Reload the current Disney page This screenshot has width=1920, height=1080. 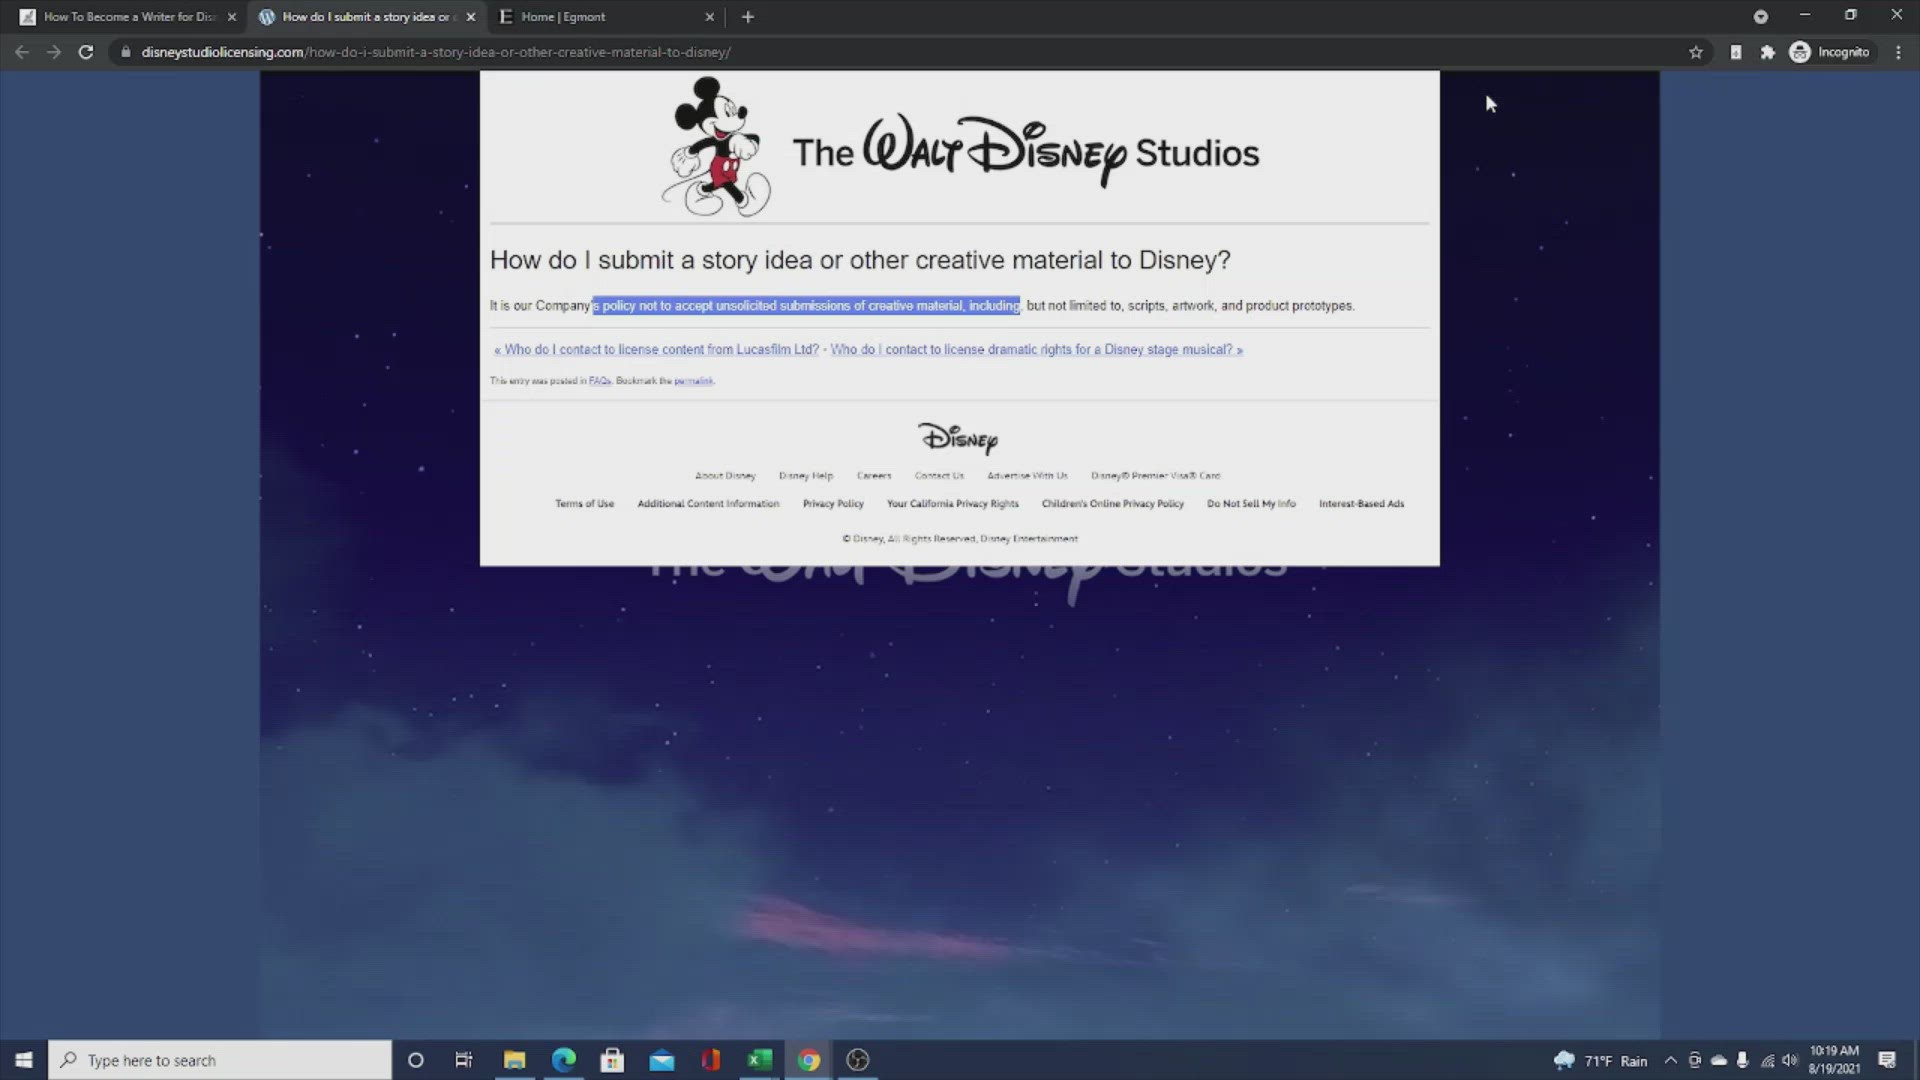86,52
